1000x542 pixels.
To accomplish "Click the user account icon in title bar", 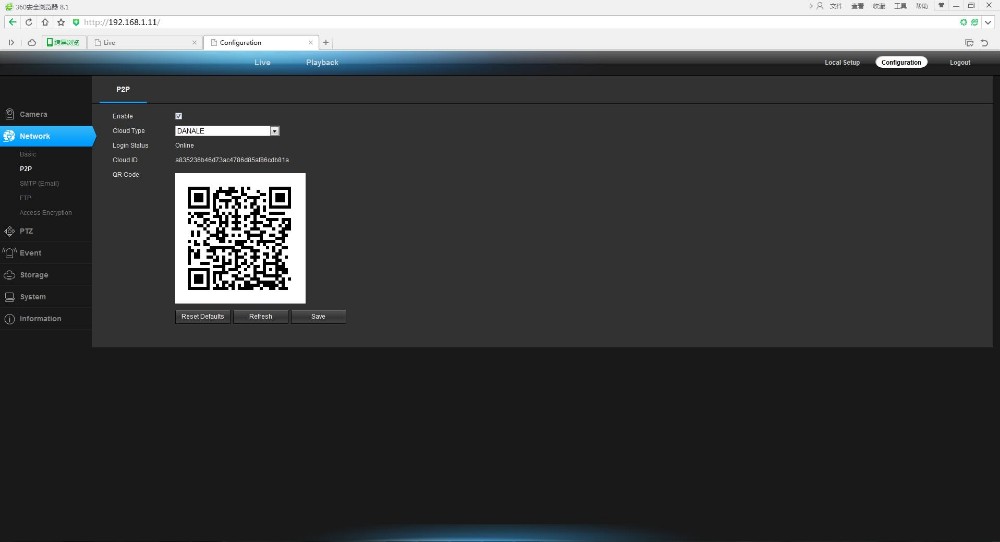I will 820,6.
